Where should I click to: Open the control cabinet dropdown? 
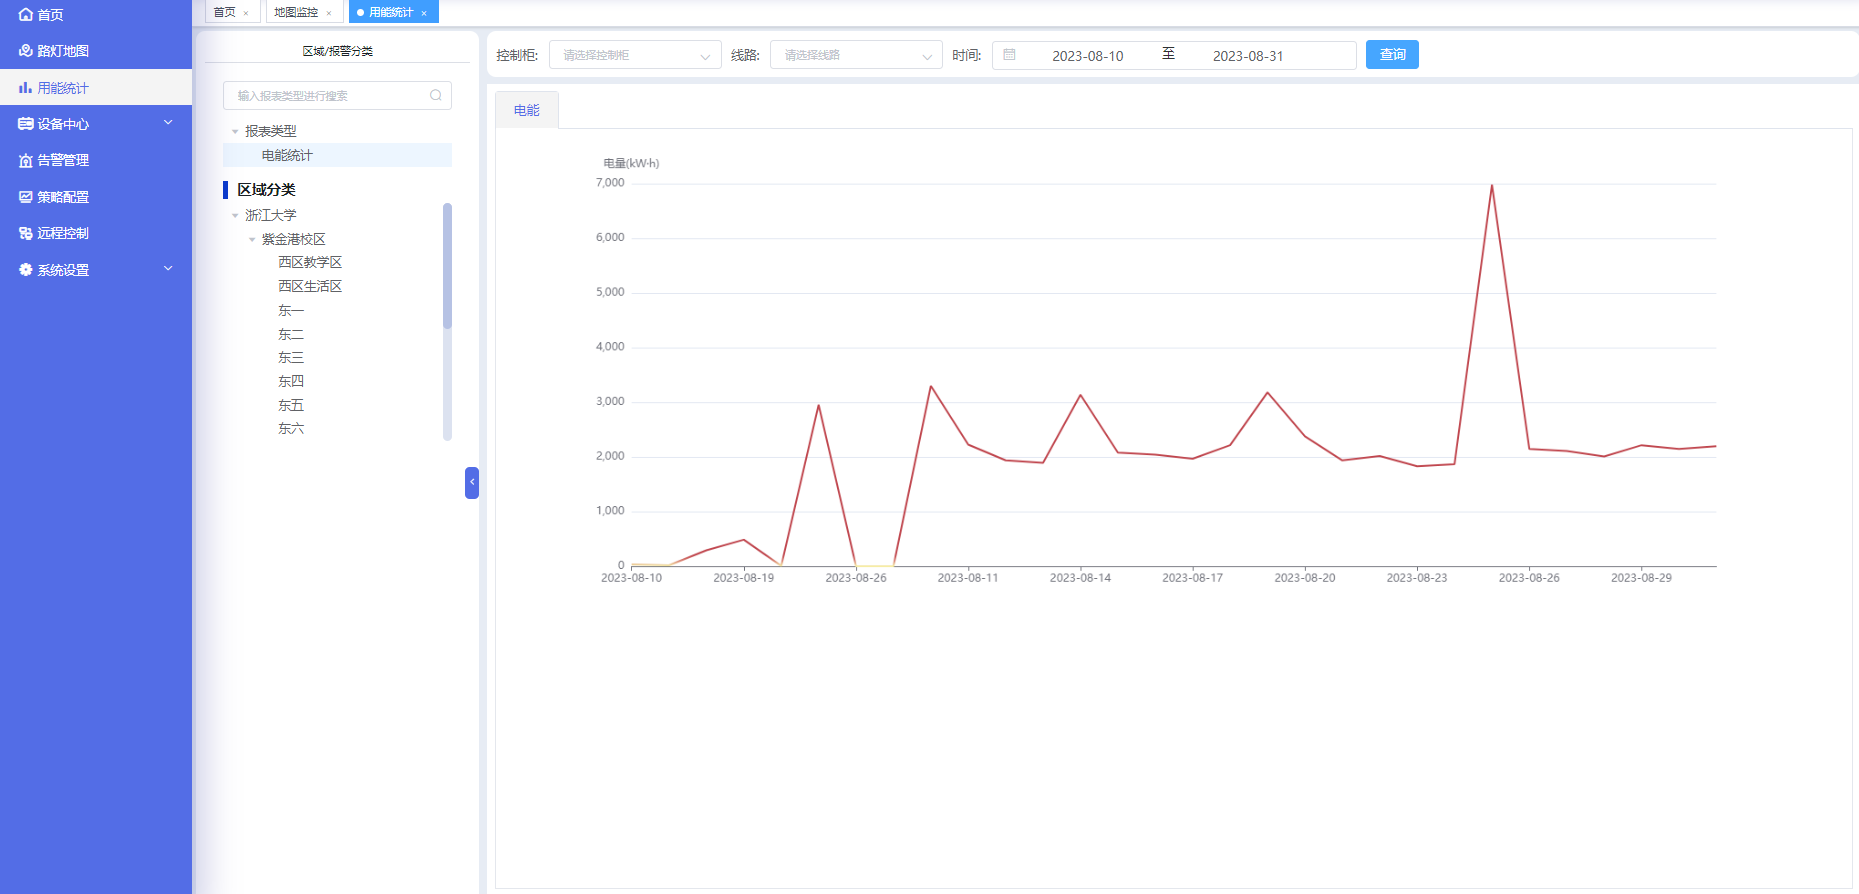(x=635, y=55)
